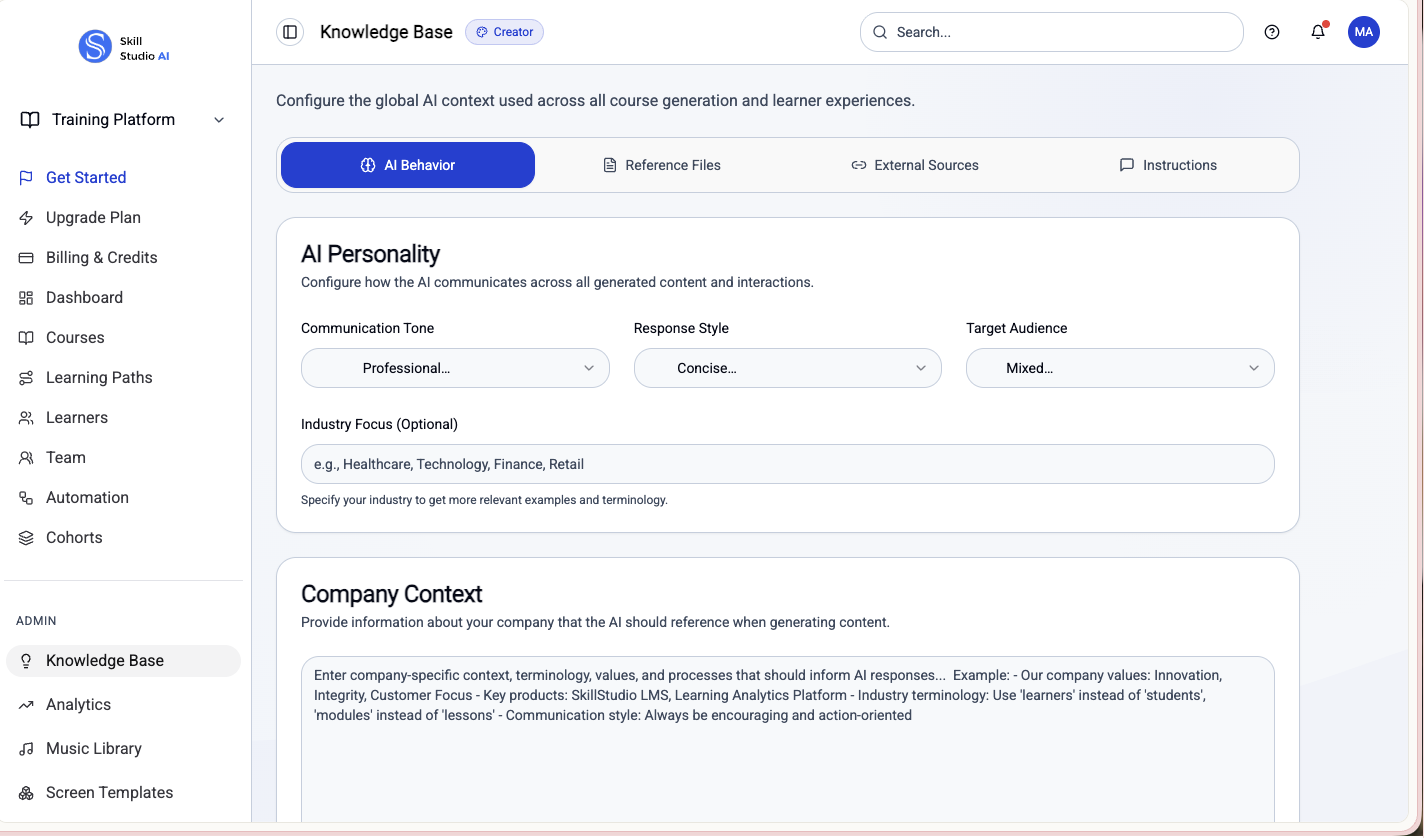The width and height of the screenshot is (1424, 838).
Task: Expand the Response Style dropdown
Action: tap(787, 368)
